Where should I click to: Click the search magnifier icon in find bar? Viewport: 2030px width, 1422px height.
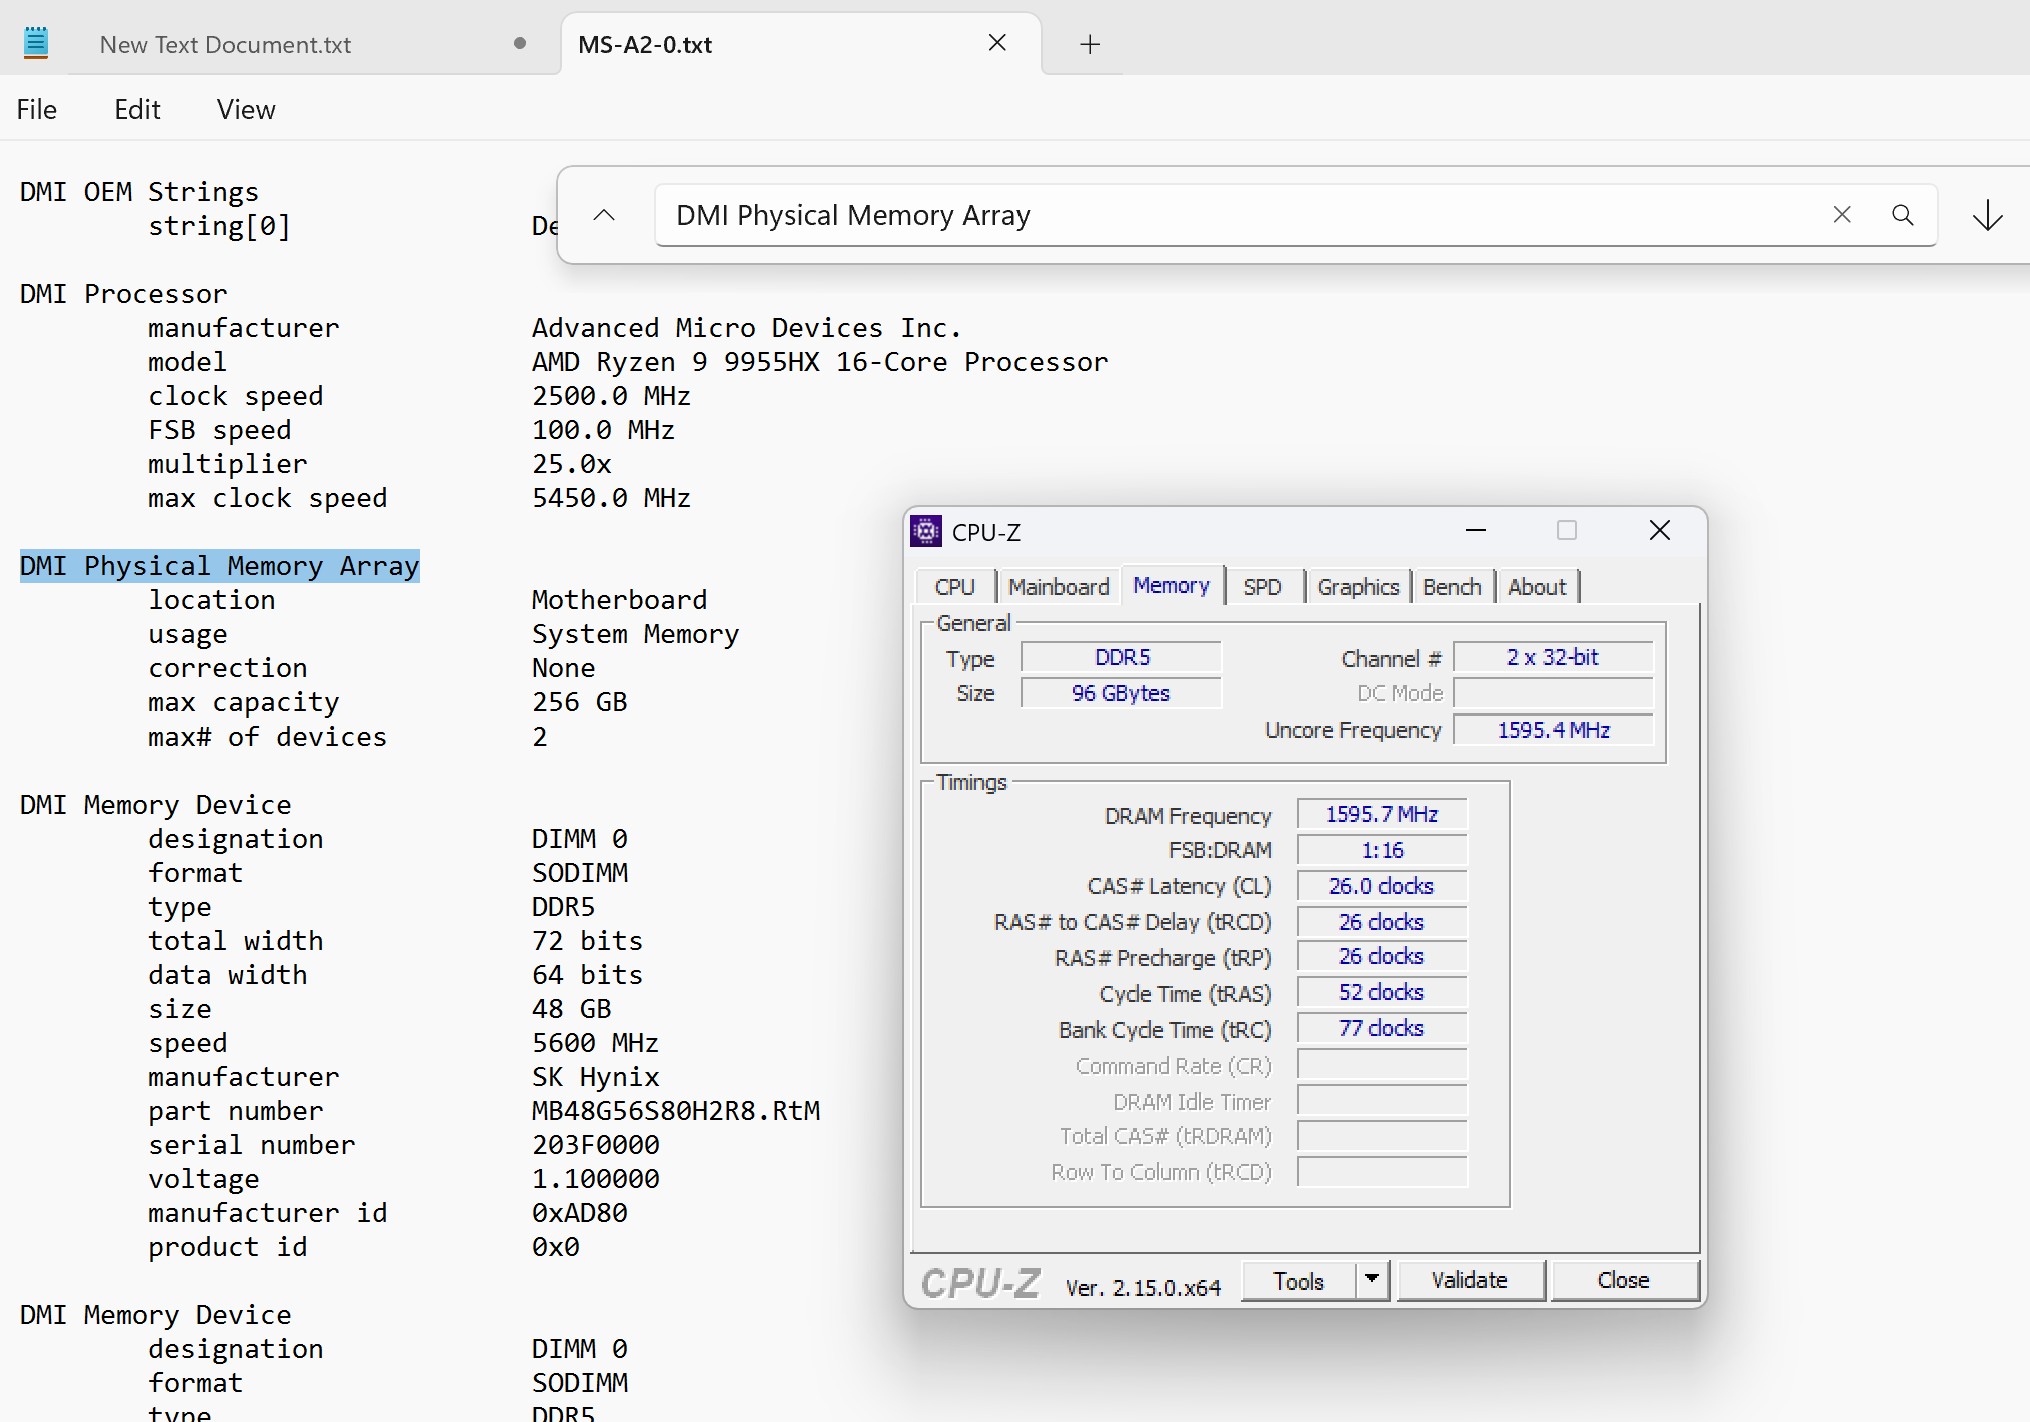(x=1902, y=215)
